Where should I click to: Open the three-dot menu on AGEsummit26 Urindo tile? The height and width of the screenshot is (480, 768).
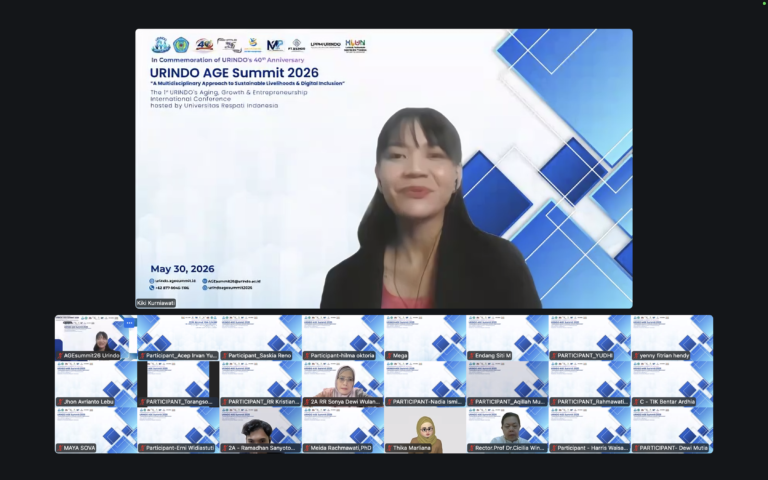[x=129, y=323]
